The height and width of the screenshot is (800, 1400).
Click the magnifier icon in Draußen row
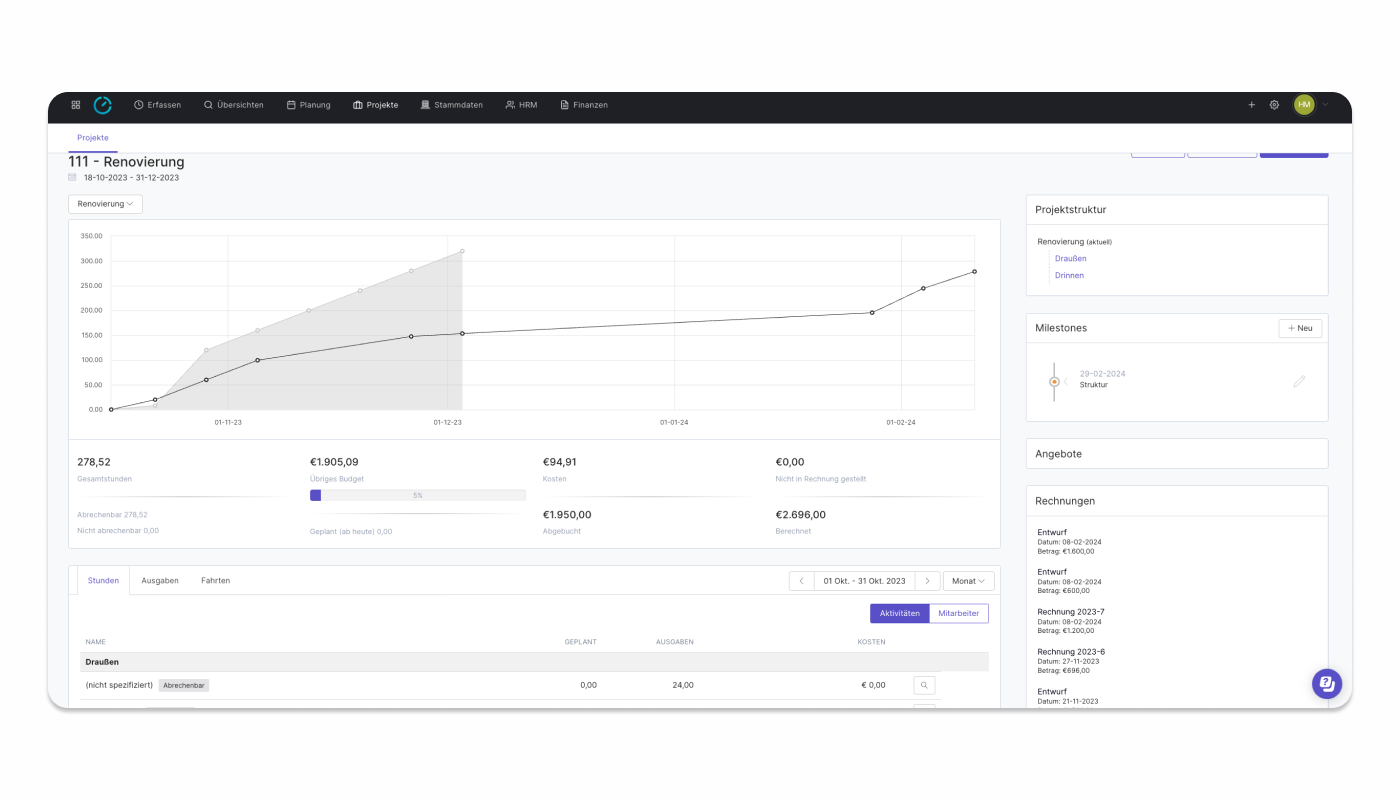pyautogui.click(x=925, y=685)
